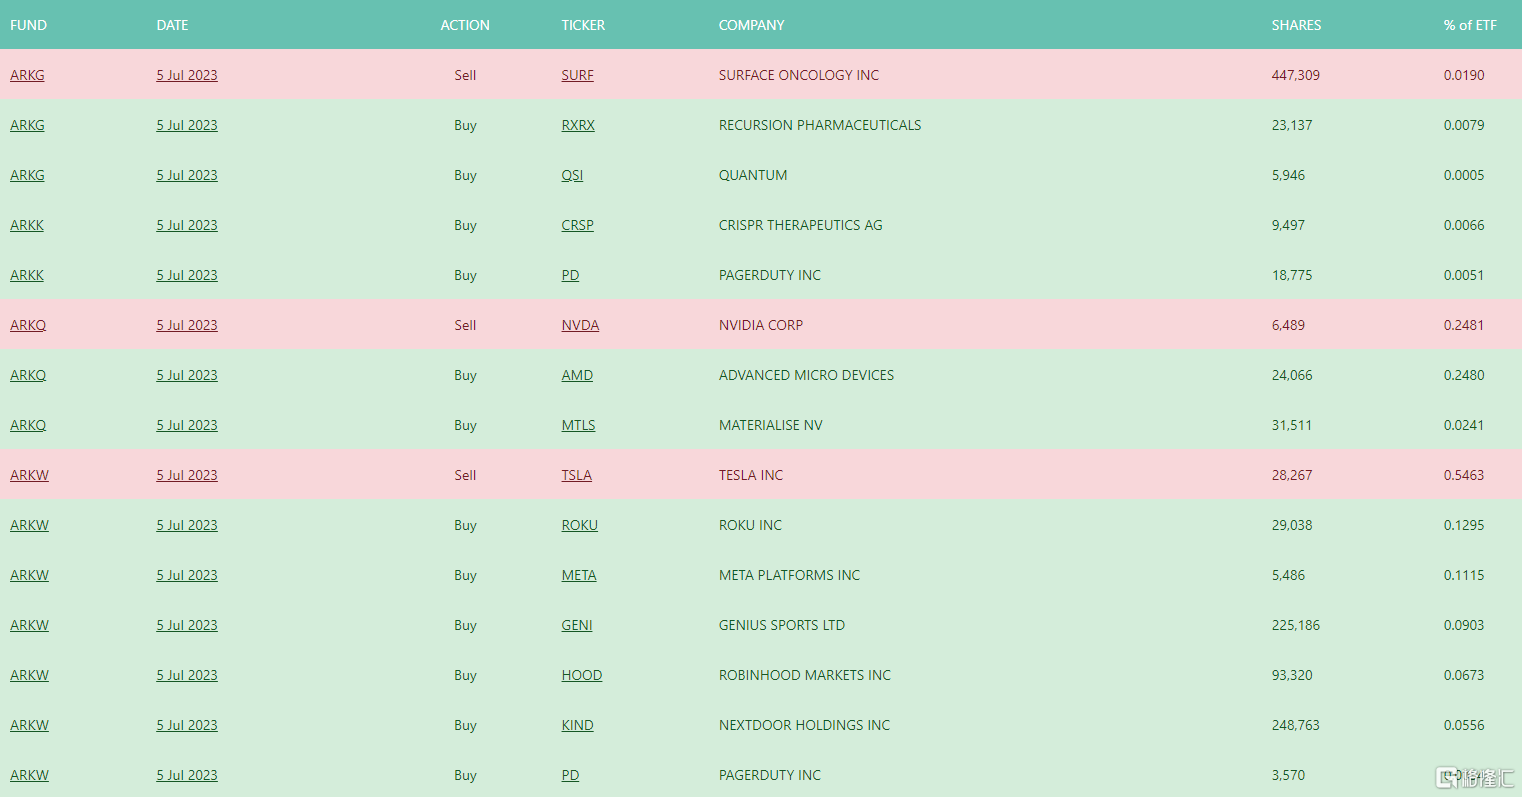Click the 225,186 shares value
The image size is (1522, 797).
click(x=1296, y=625)
